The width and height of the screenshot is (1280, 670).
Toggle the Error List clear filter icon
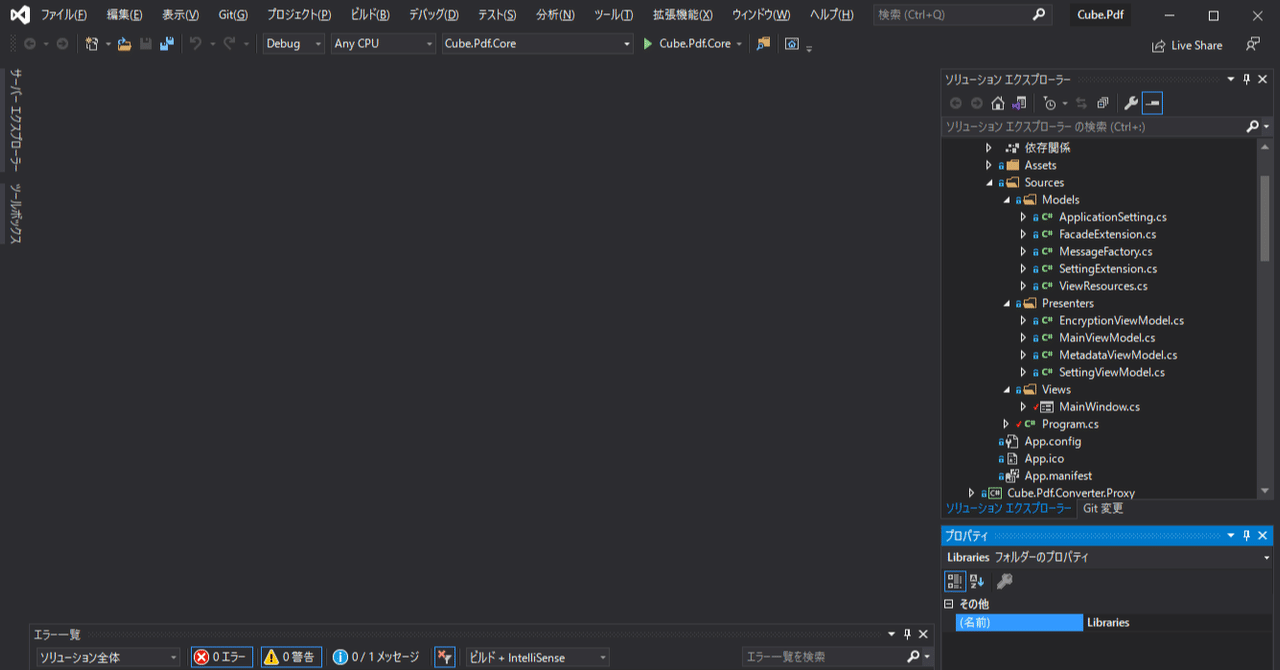445,657
